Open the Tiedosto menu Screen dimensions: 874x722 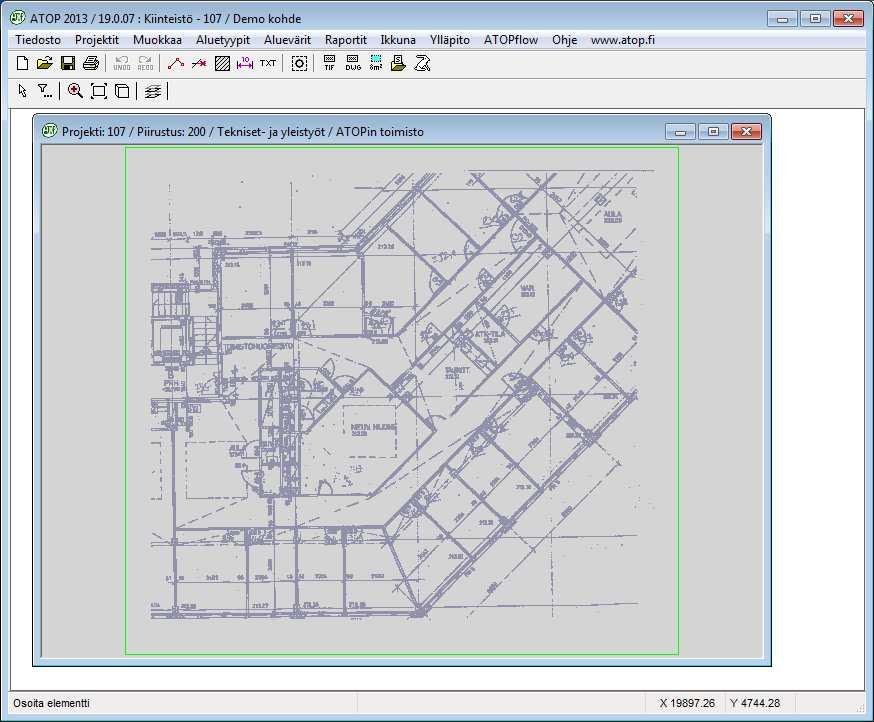tap(38, 40)
